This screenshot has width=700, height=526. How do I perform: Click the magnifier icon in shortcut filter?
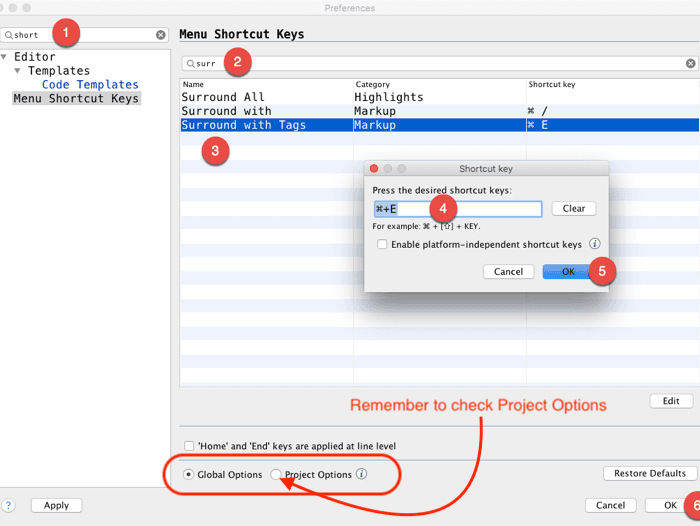coord(190,63)
